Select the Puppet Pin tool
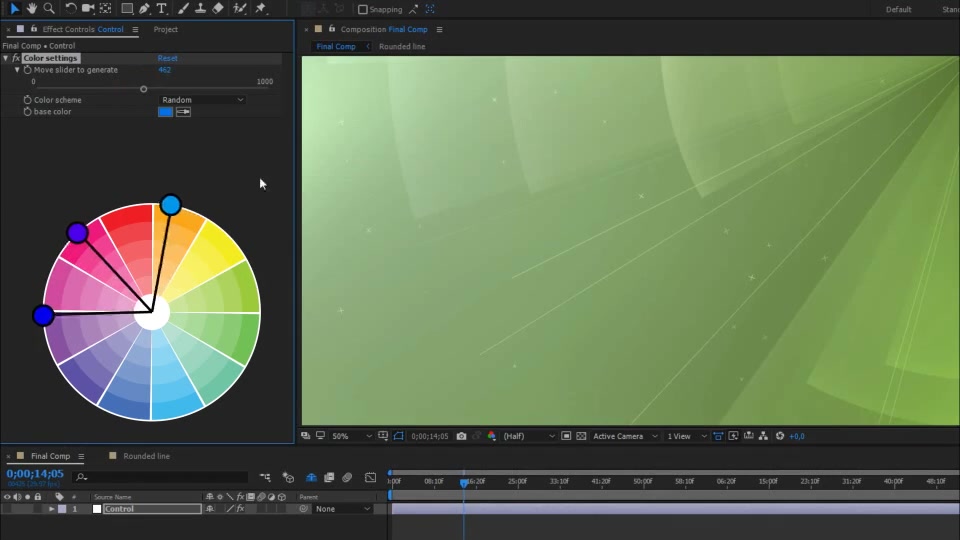This screenshot has height=540, width=960. click(261, 9)
